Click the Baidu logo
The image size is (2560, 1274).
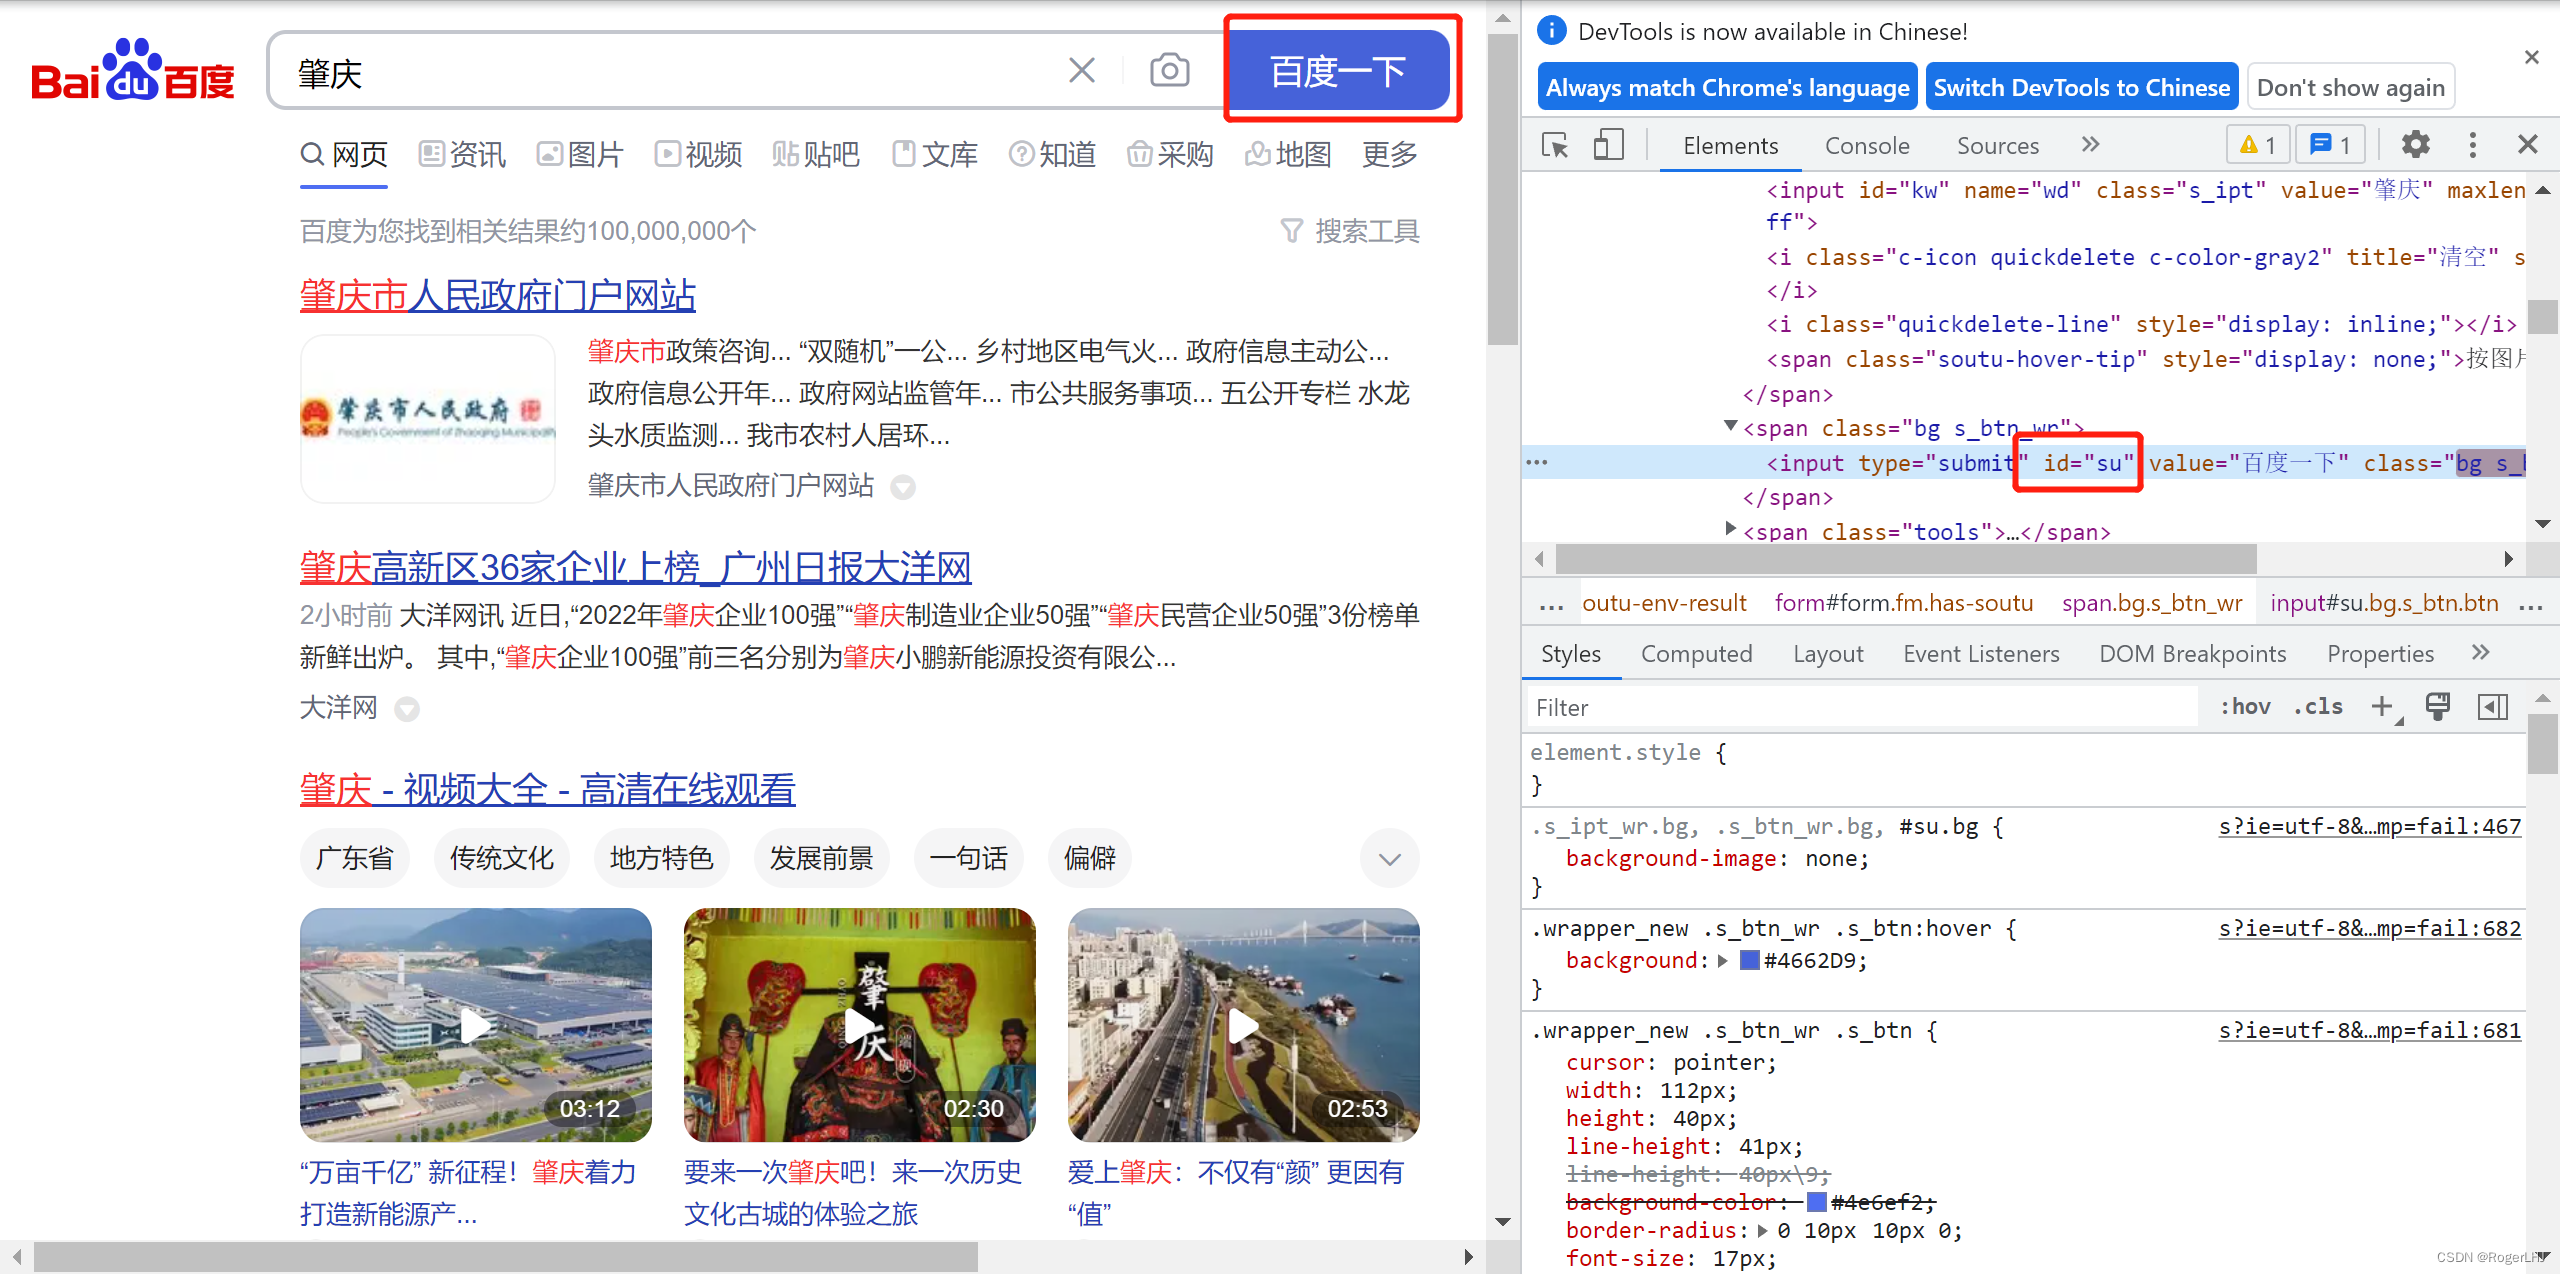pyautogui.click(x=133, y=70)
